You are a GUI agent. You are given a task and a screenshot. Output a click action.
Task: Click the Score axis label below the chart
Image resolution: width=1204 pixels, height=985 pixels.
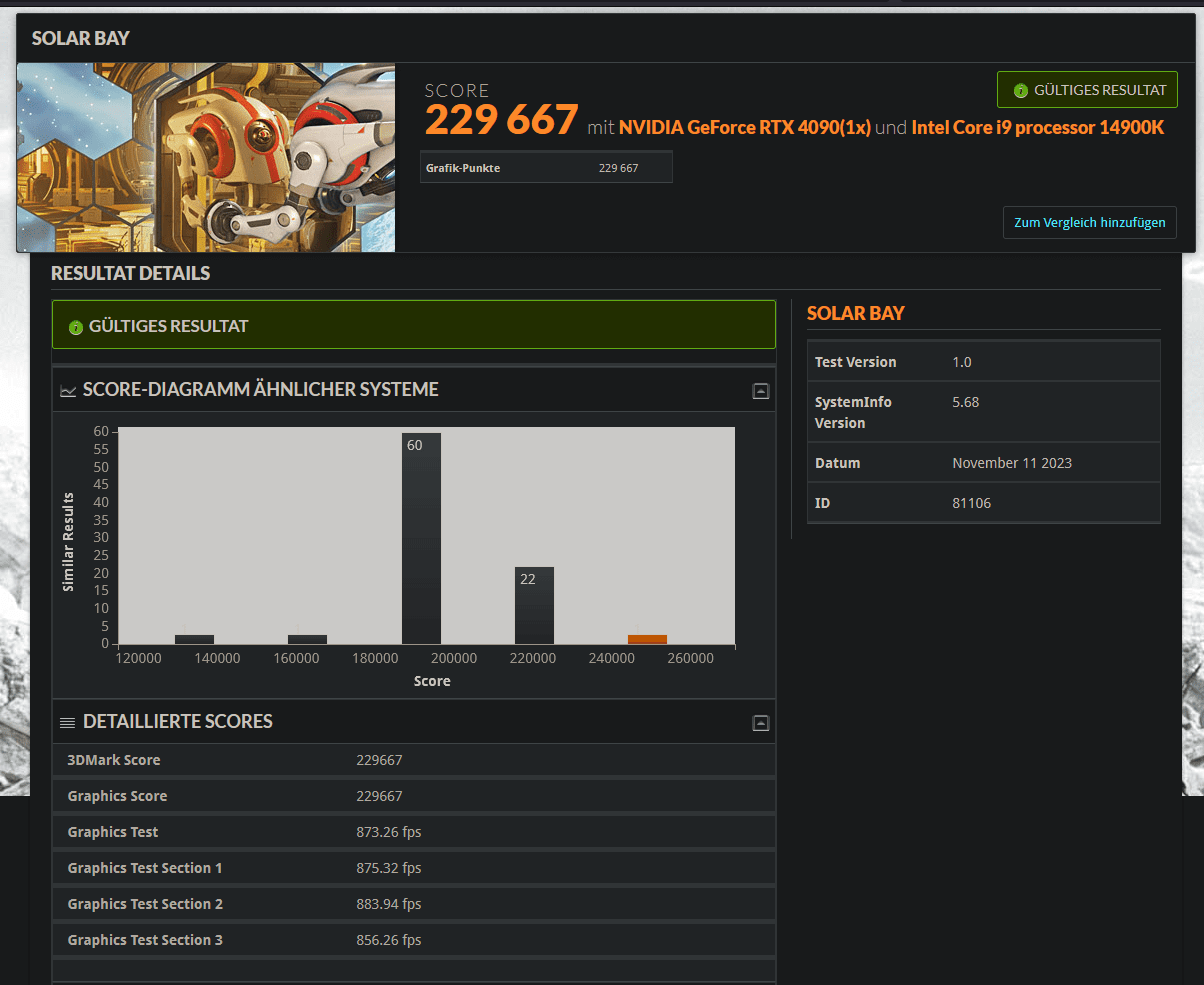[x=432, y=681]
